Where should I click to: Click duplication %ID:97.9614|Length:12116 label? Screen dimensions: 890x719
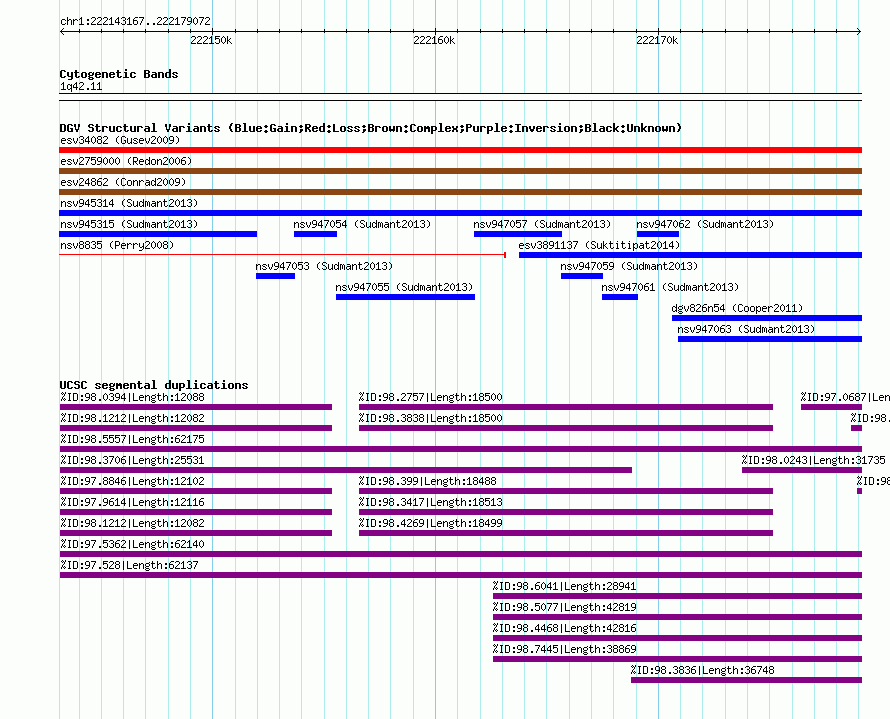[132, 502]
